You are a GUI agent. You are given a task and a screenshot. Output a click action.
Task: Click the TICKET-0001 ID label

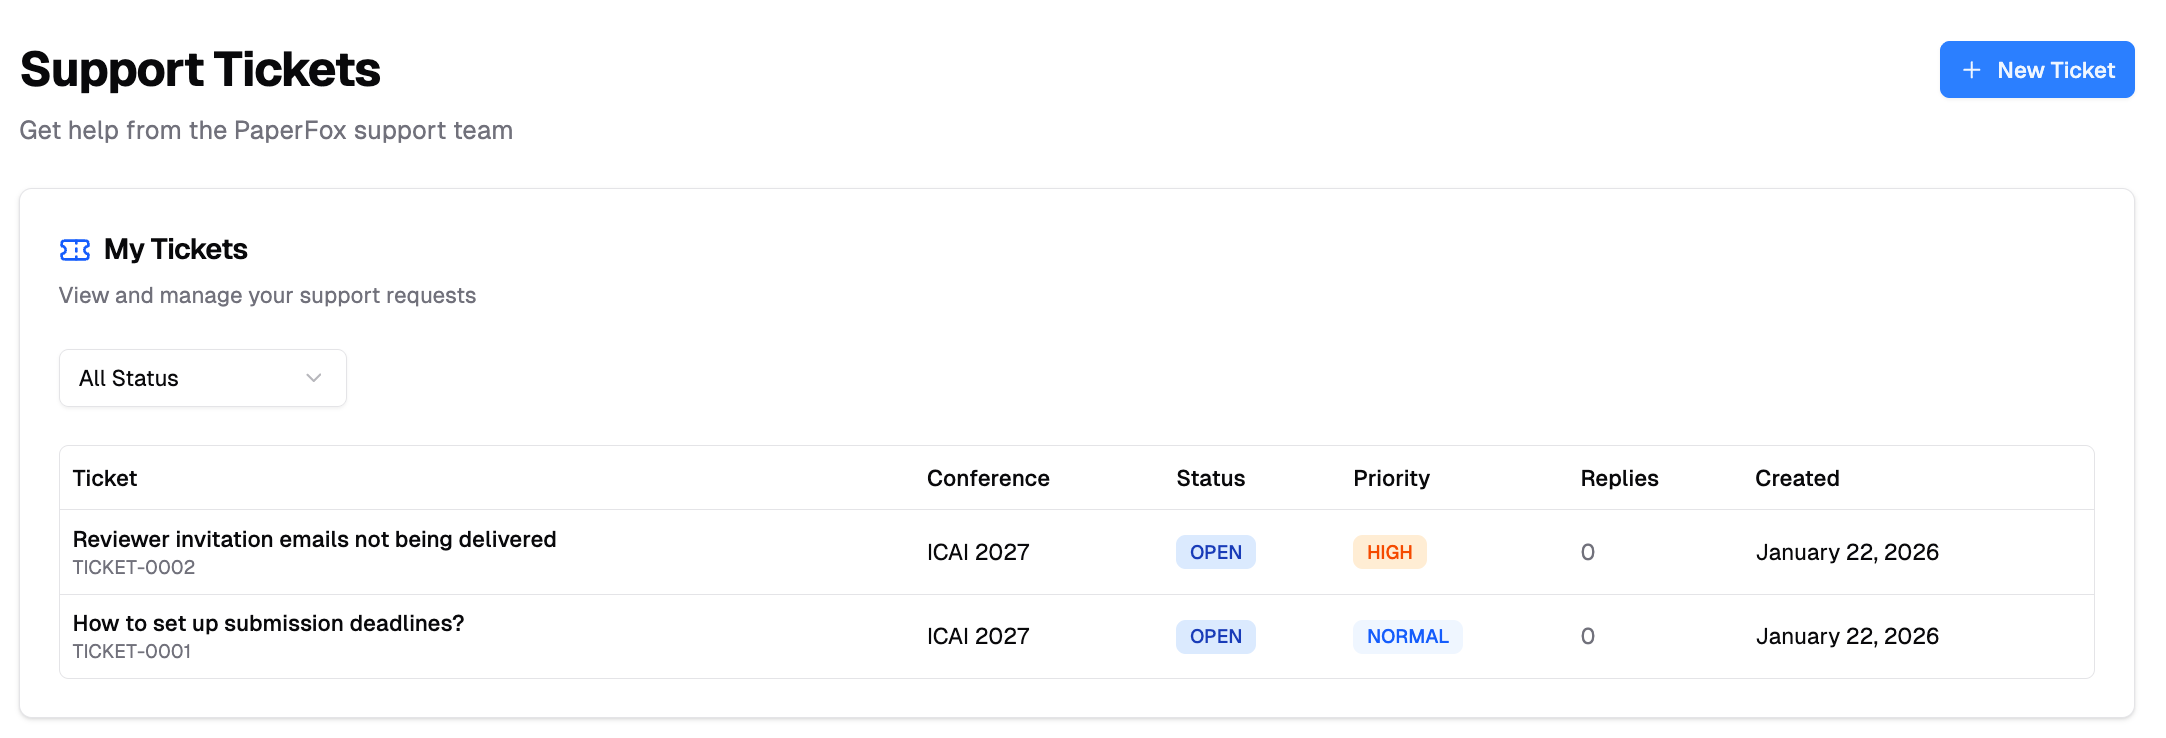pyautogui.click(x=132, y=652)
